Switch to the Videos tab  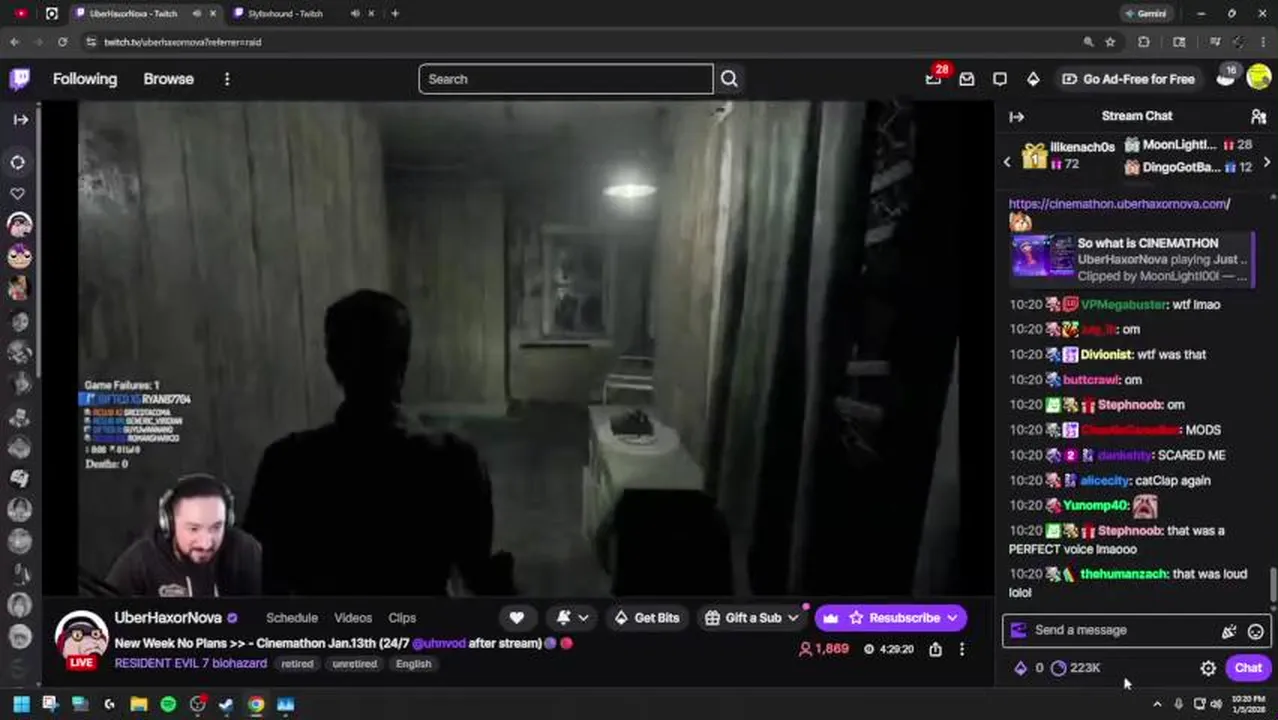(x=353, y=618)
